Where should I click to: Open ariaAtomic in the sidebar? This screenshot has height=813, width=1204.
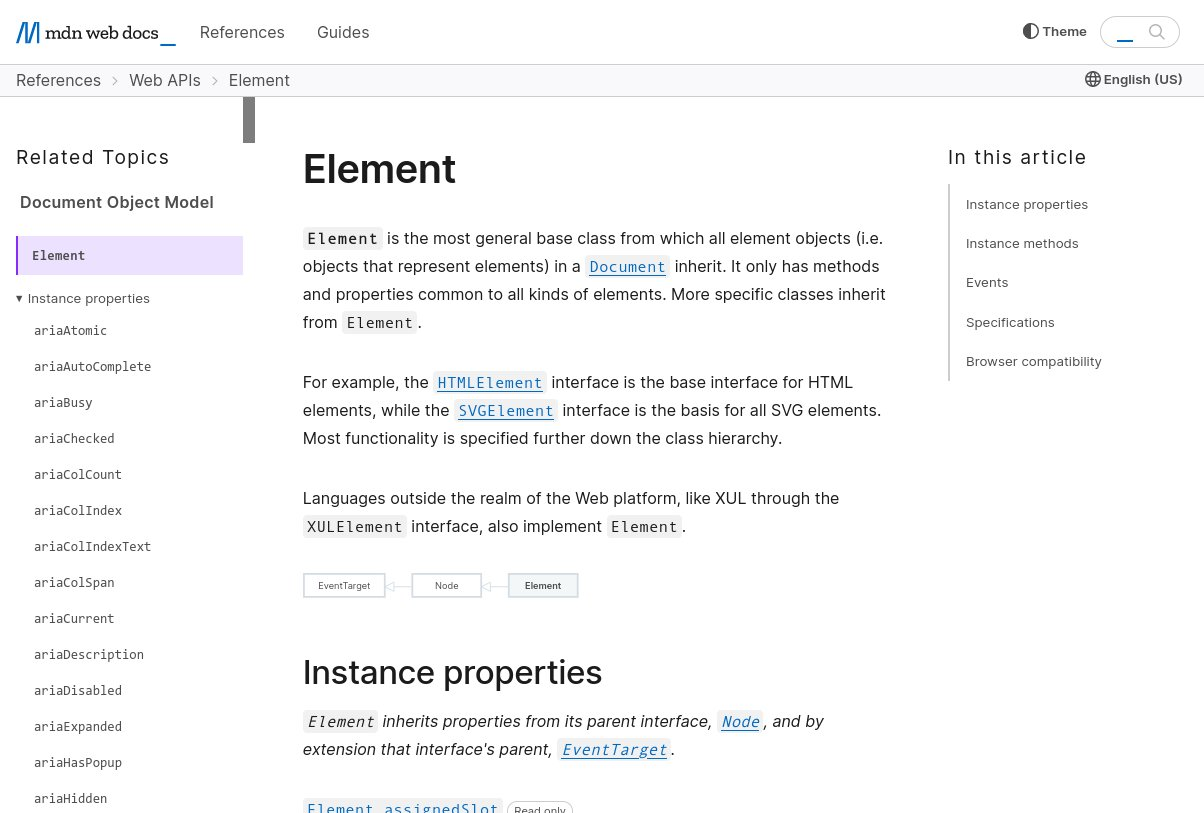[x=70, y=331]
